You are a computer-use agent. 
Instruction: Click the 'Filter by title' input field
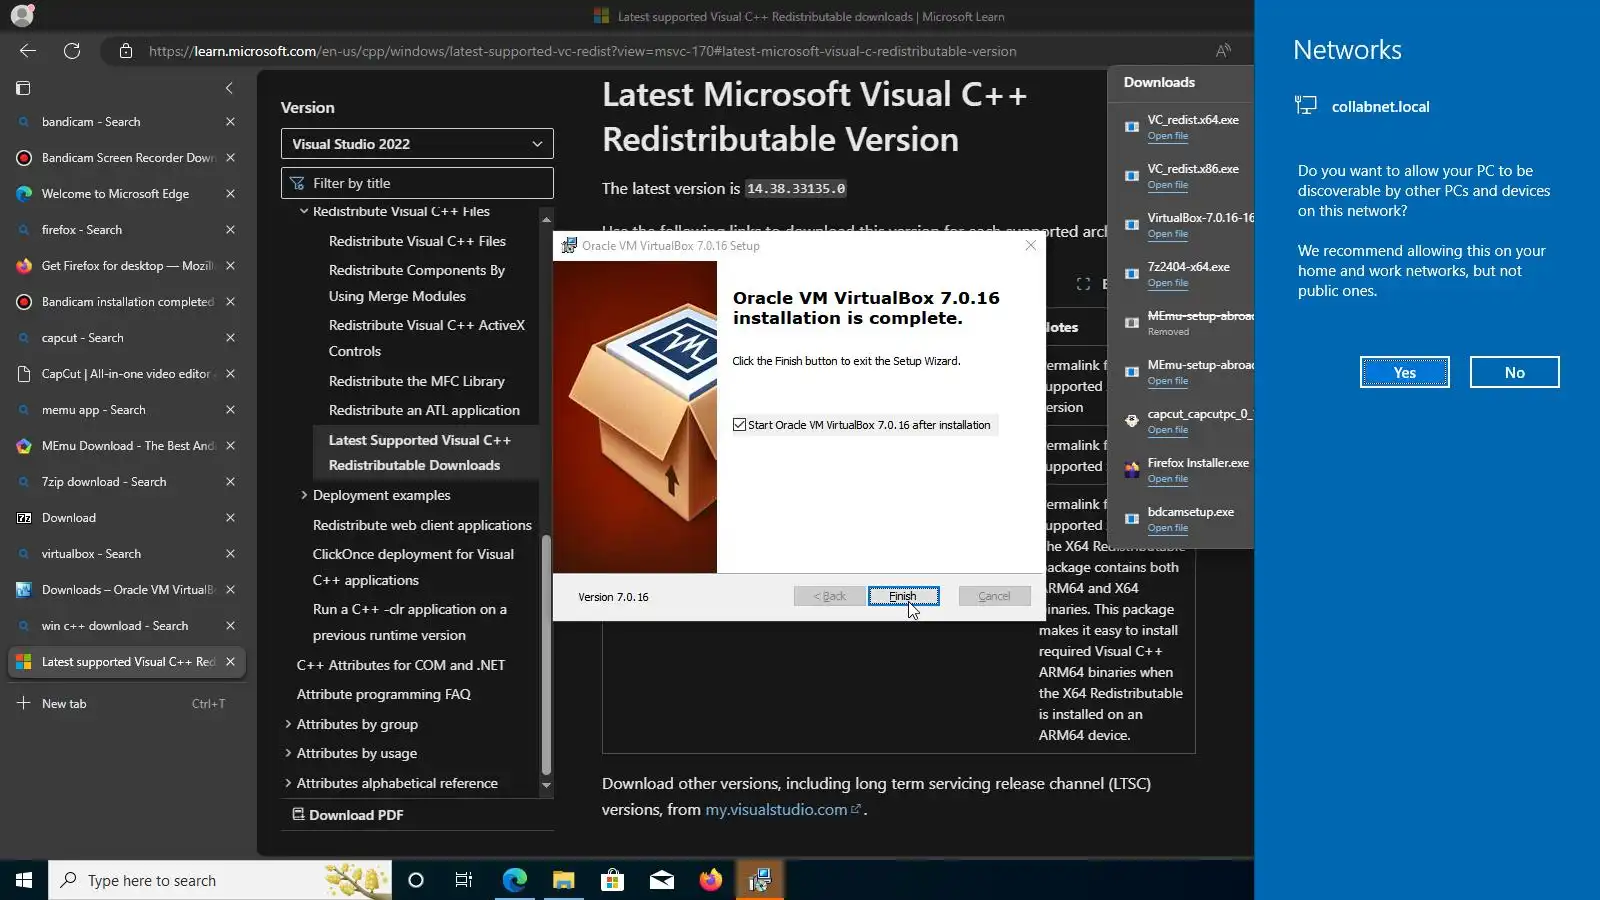(x=417, y=183)
